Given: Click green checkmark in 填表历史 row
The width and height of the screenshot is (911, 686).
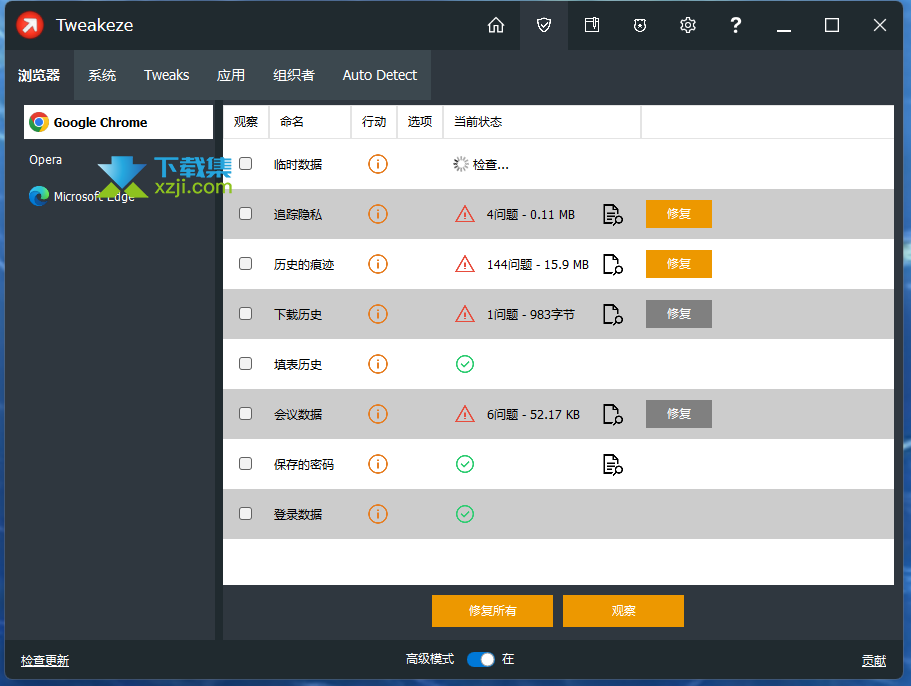Looking at the screenshot, I should coord(465,364).
